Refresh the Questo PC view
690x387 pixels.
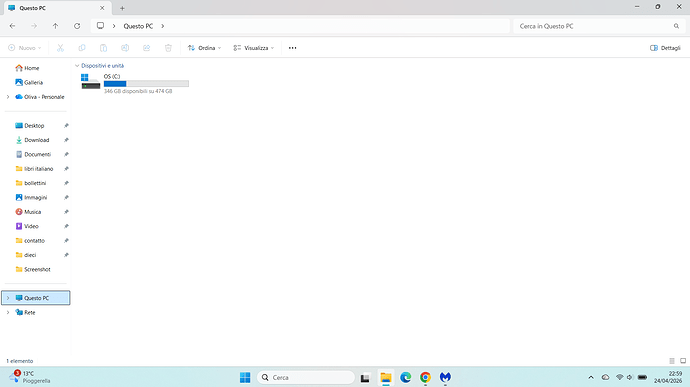coord(77,26)
